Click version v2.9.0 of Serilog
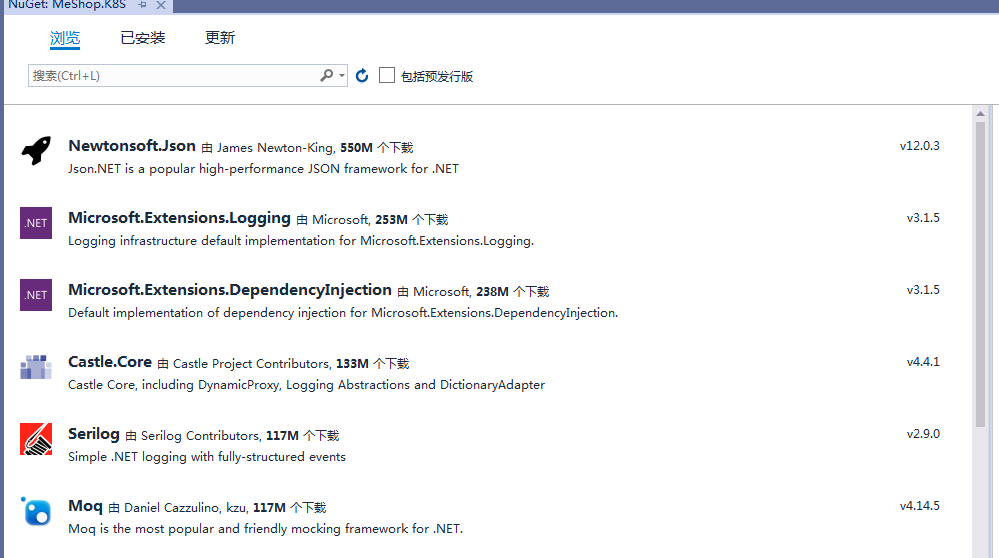999x558 pixels. coord(923,434)
